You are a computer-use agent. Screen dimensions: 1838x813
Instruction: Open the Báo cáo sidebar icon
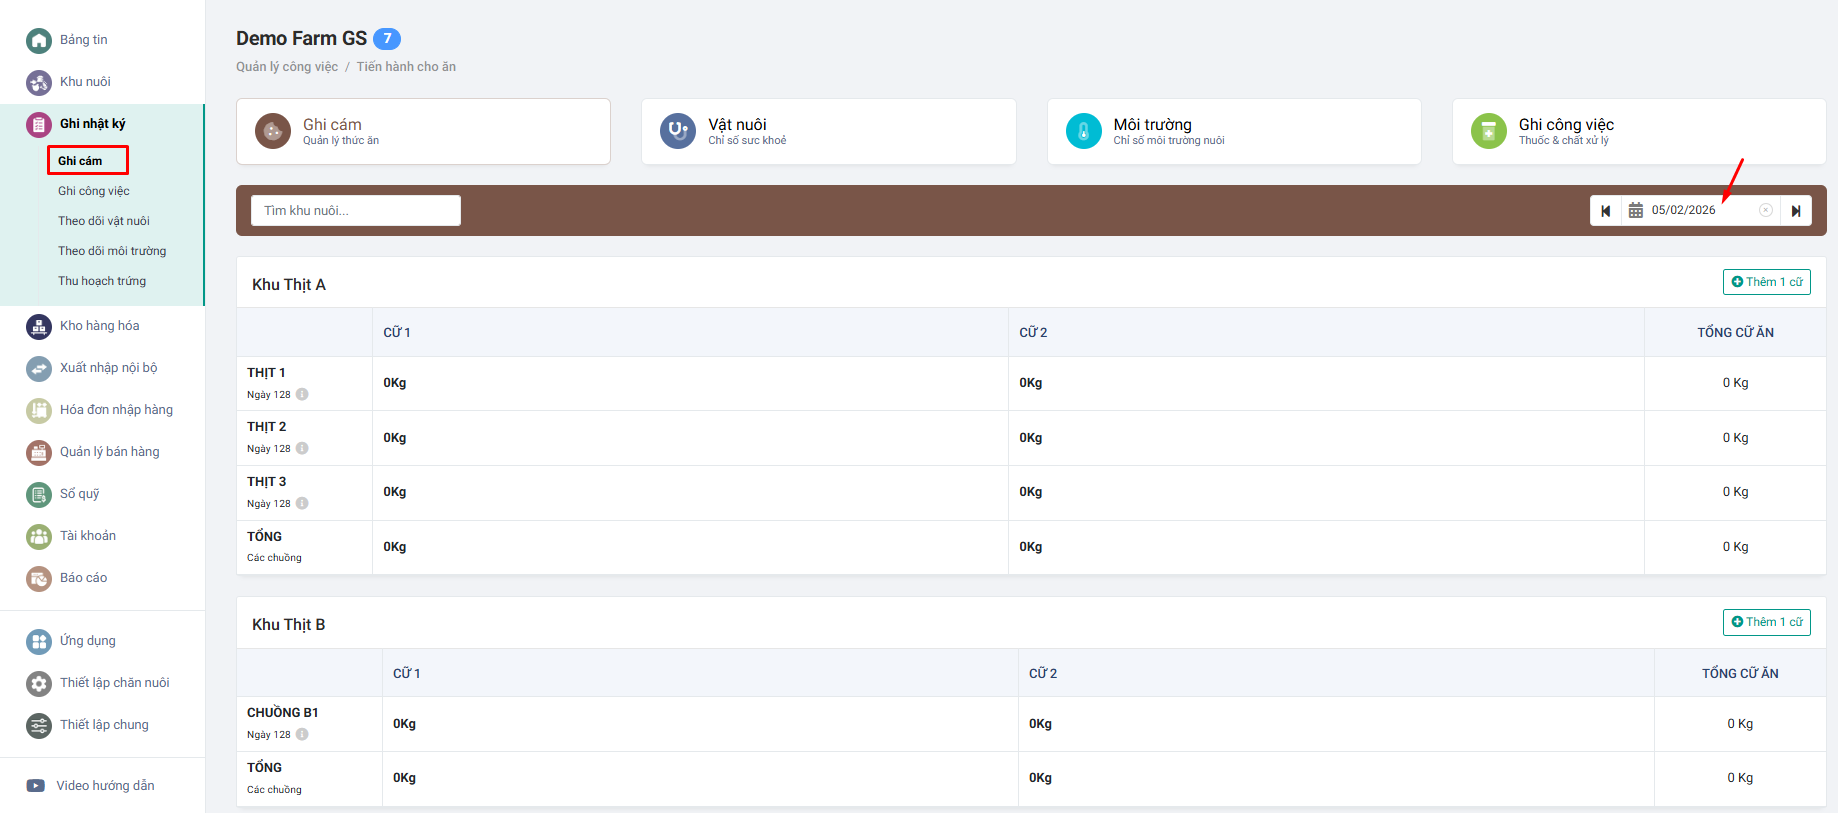click(x=39, y=578)
